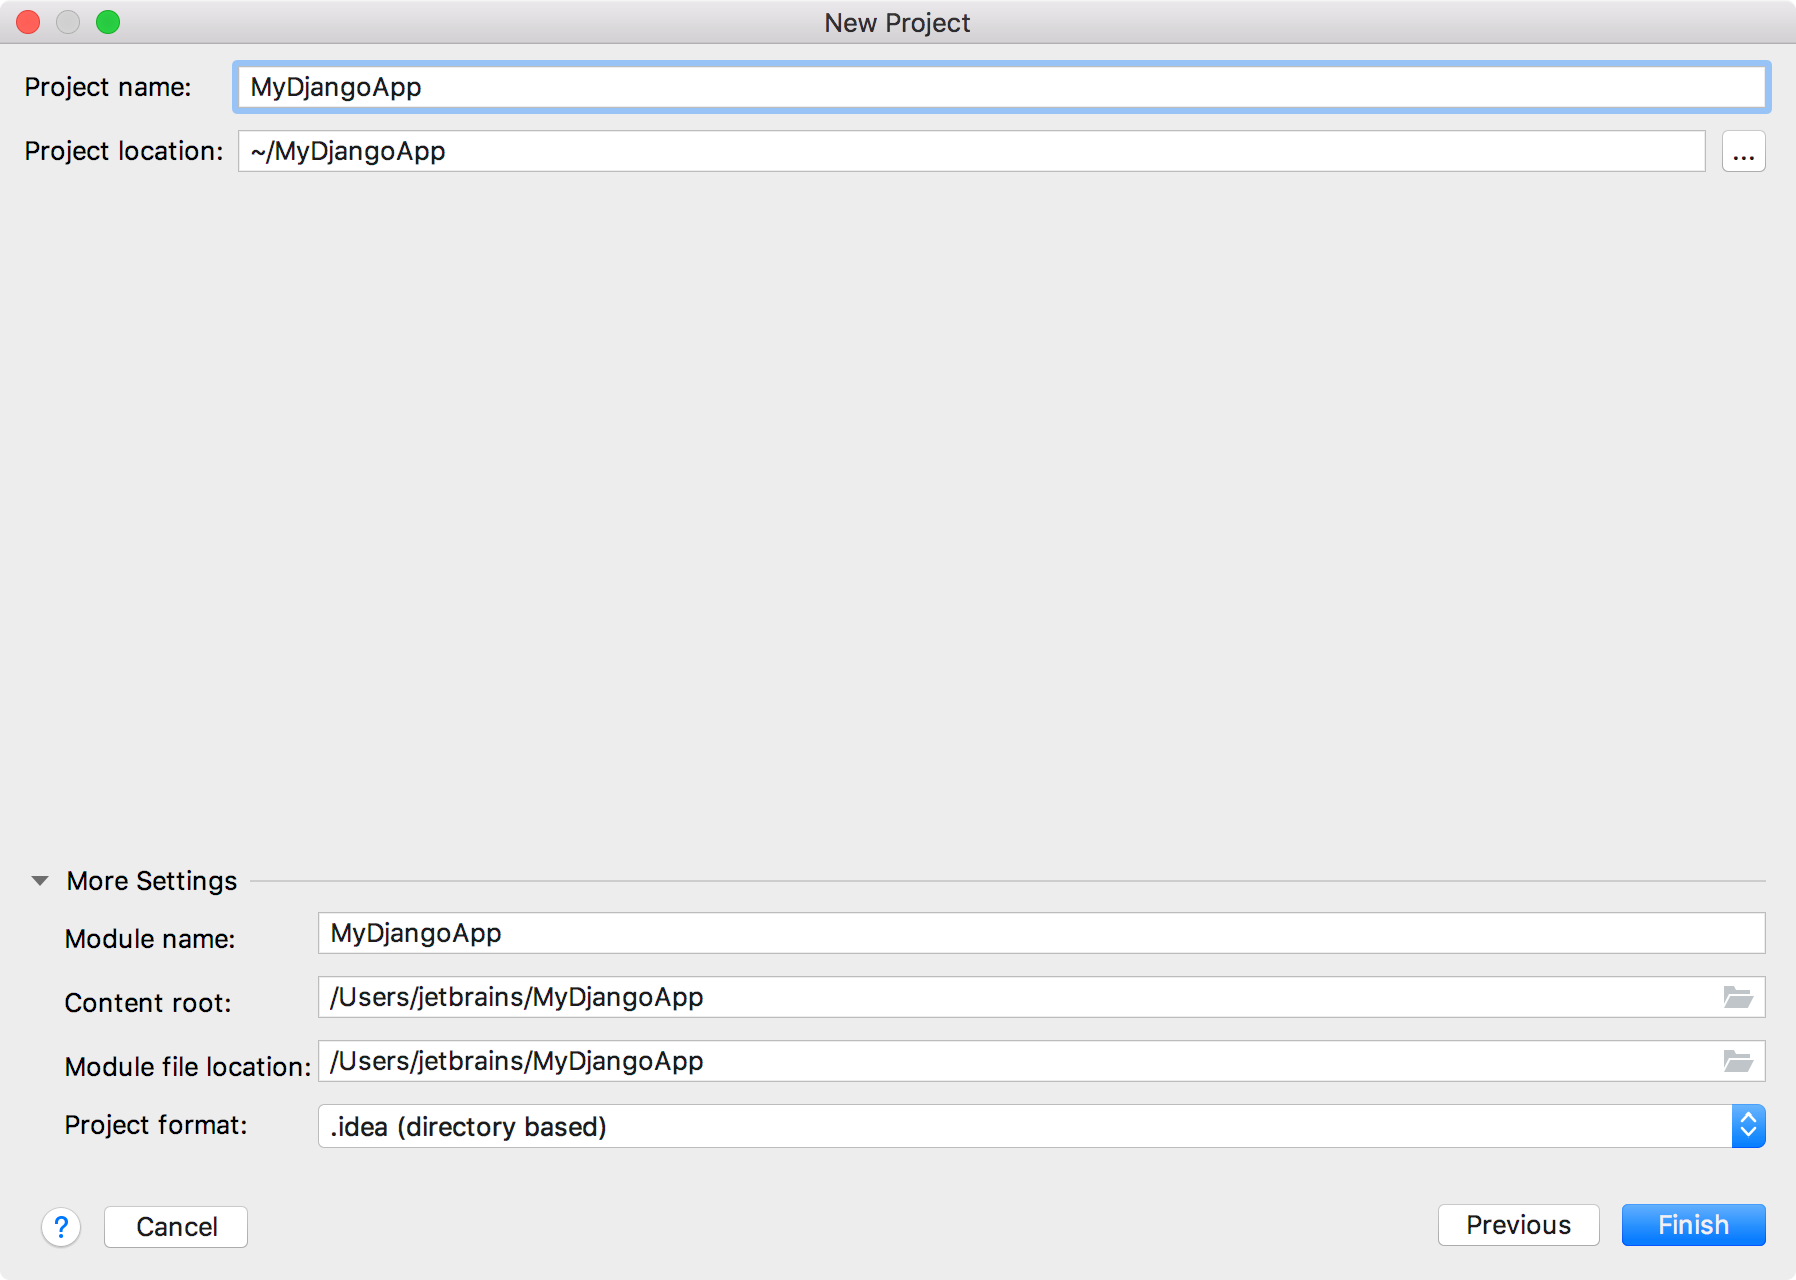Cancel the new project creation
Screen dimensions: 1796x1280
pyautogui.click(x=175, y=1227)
